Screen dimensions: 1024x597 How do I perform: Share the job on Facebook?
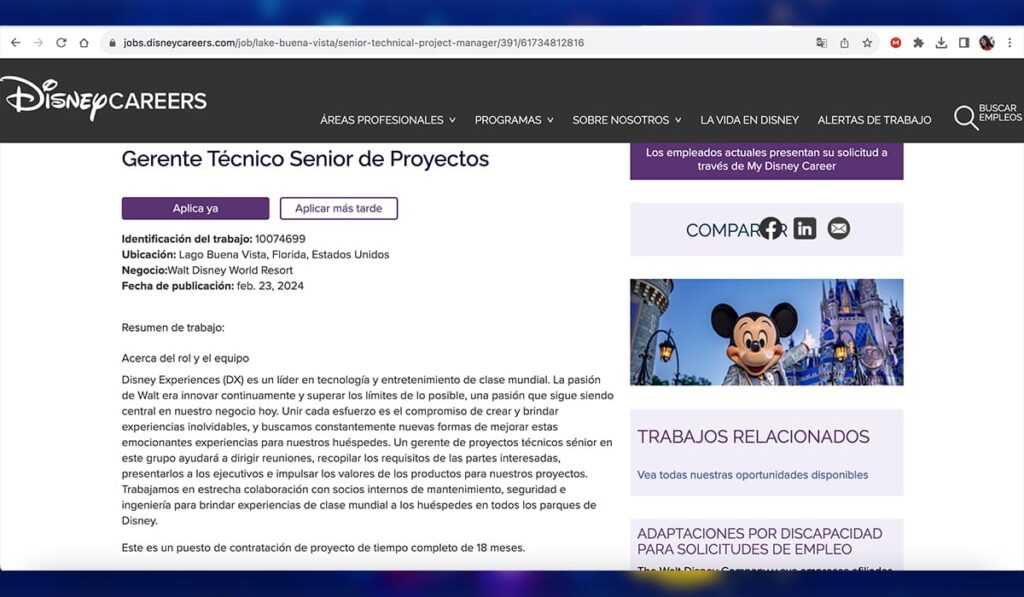pos(771,229)
